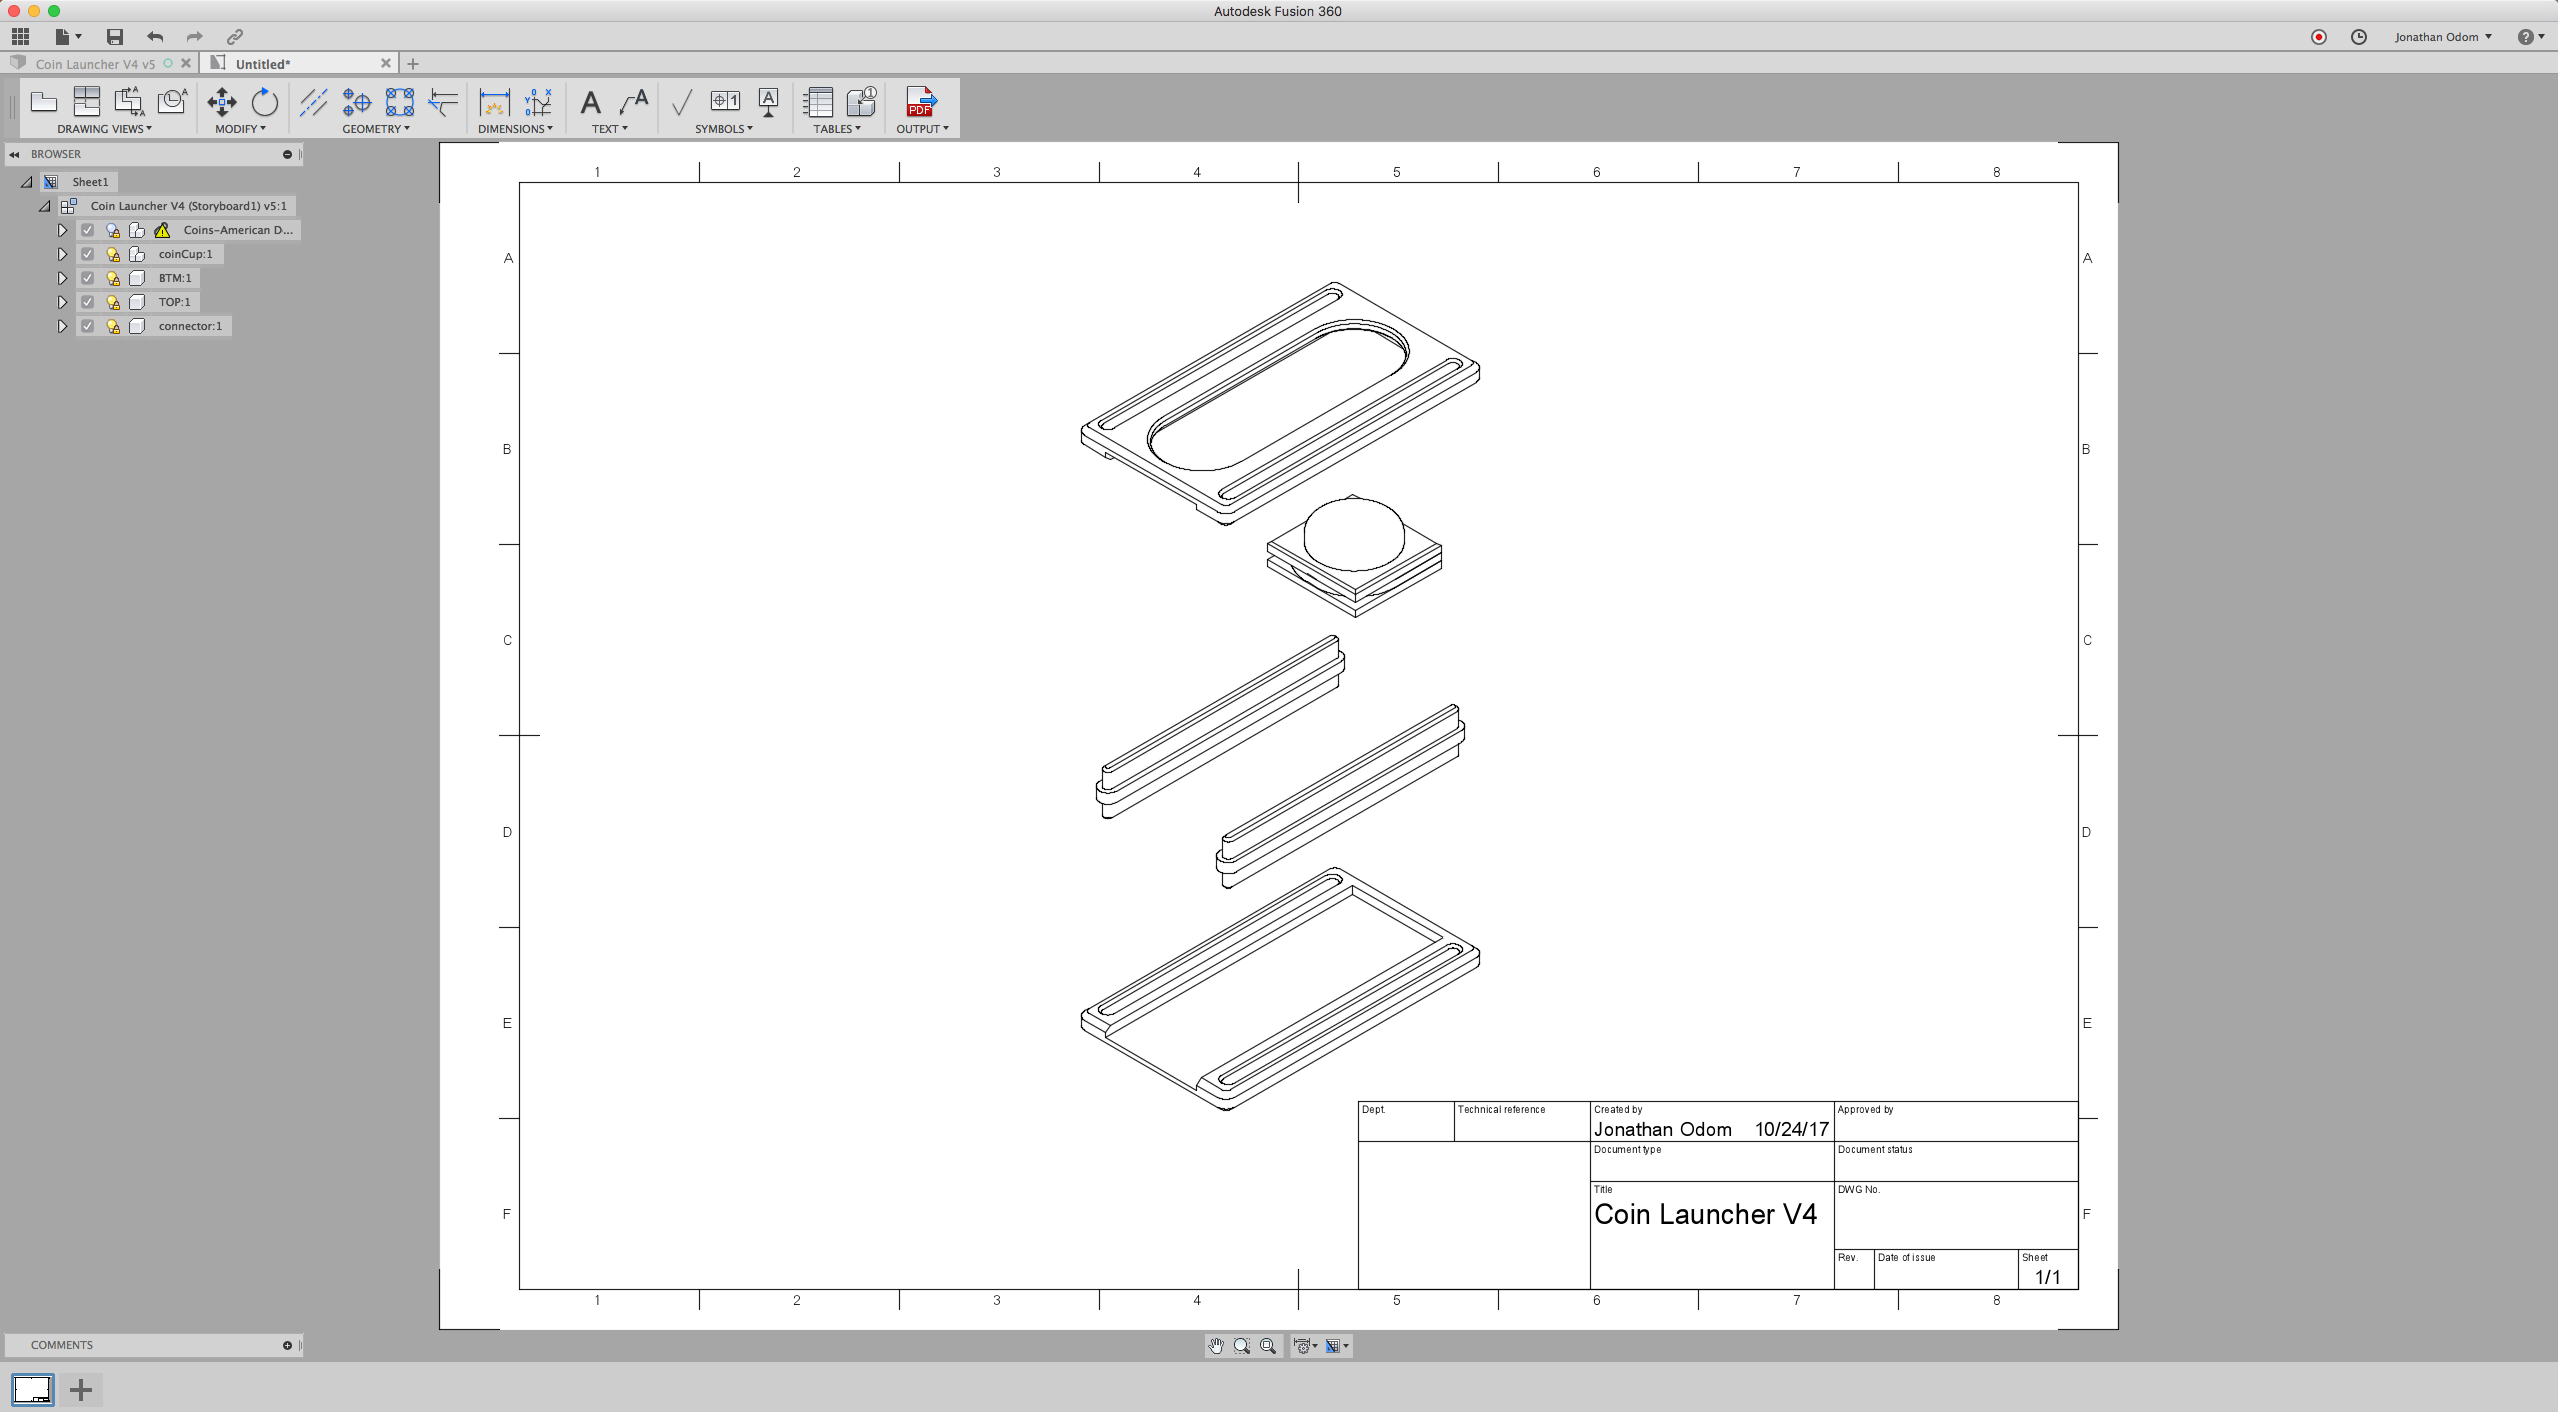Select the Pan tool in the navigation bar
The image size is (2558, 1412).
tap(1215, 1345)
